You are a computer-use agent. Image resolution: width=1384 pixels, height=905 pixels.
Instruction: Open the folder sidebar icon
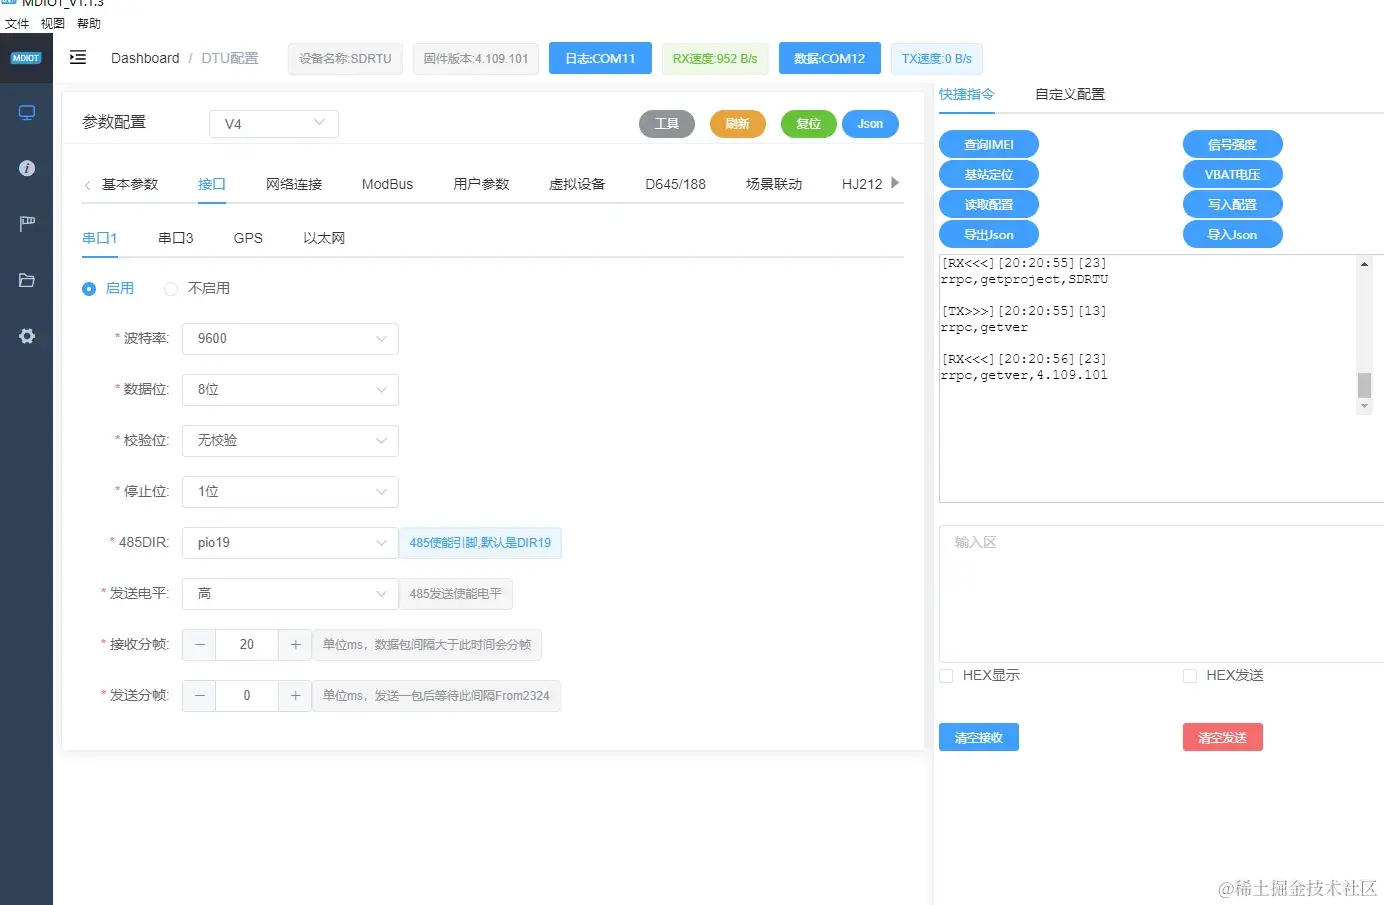(27, 280)
